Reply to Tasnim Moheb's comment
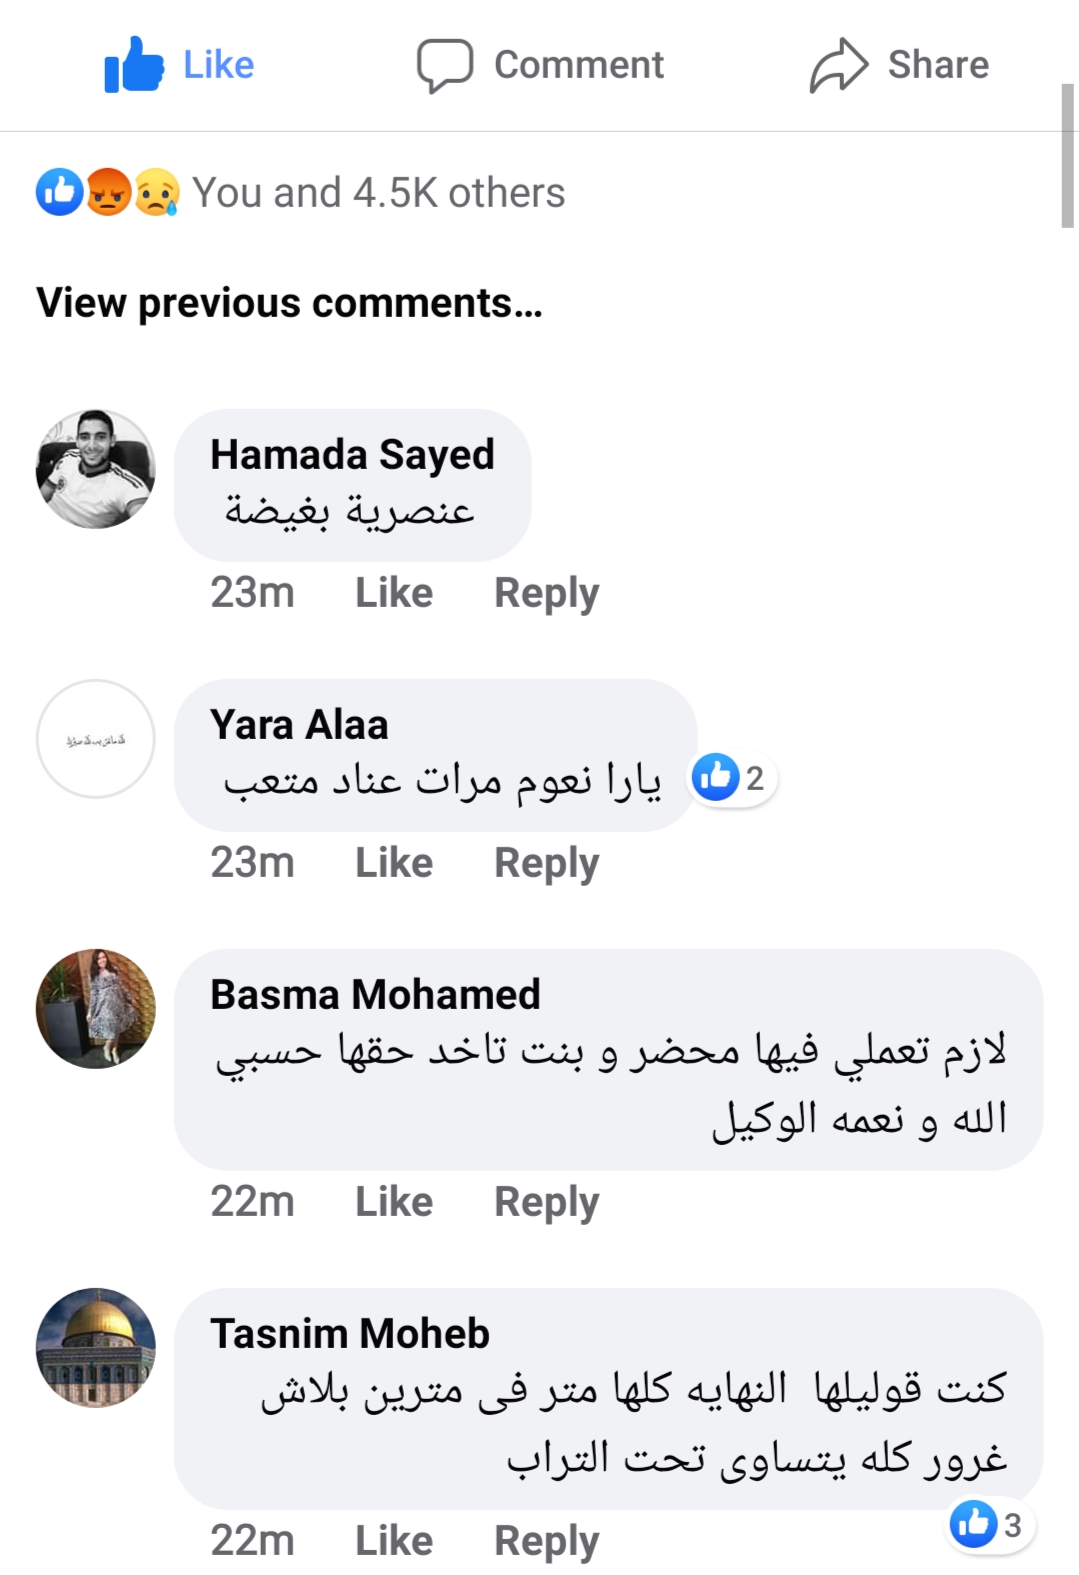The width and height of the screenshot is (1079, 1575). pyautogui.click(x=546, y=1541)
